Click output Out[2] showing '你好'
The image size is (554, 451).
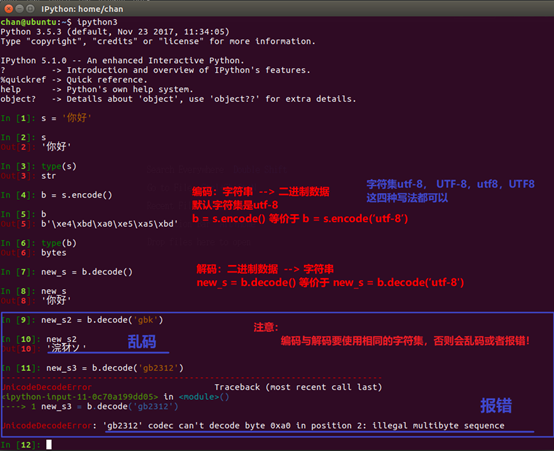(36, 147)
